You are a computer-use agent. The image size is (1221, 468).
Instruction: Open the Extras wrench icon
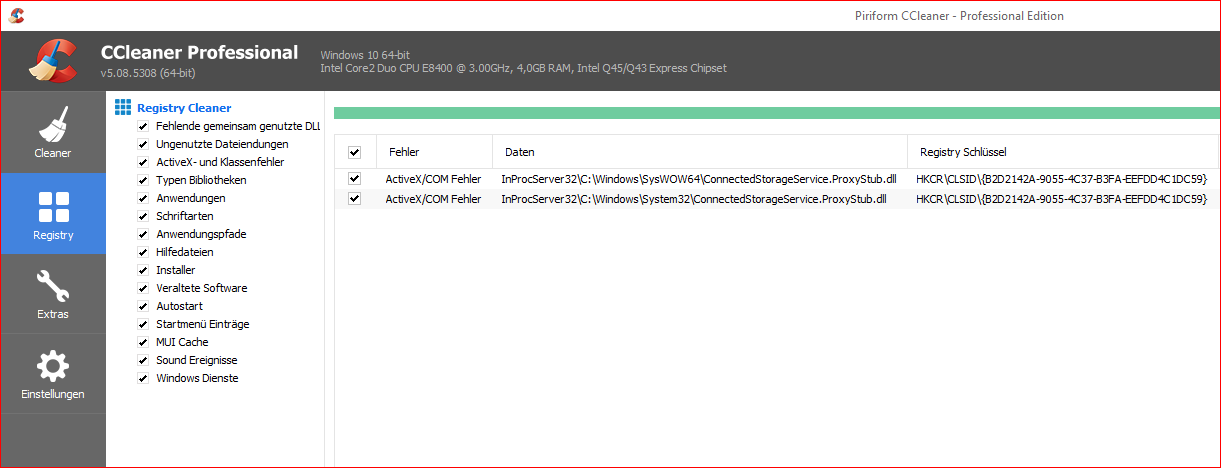[53, 286]
